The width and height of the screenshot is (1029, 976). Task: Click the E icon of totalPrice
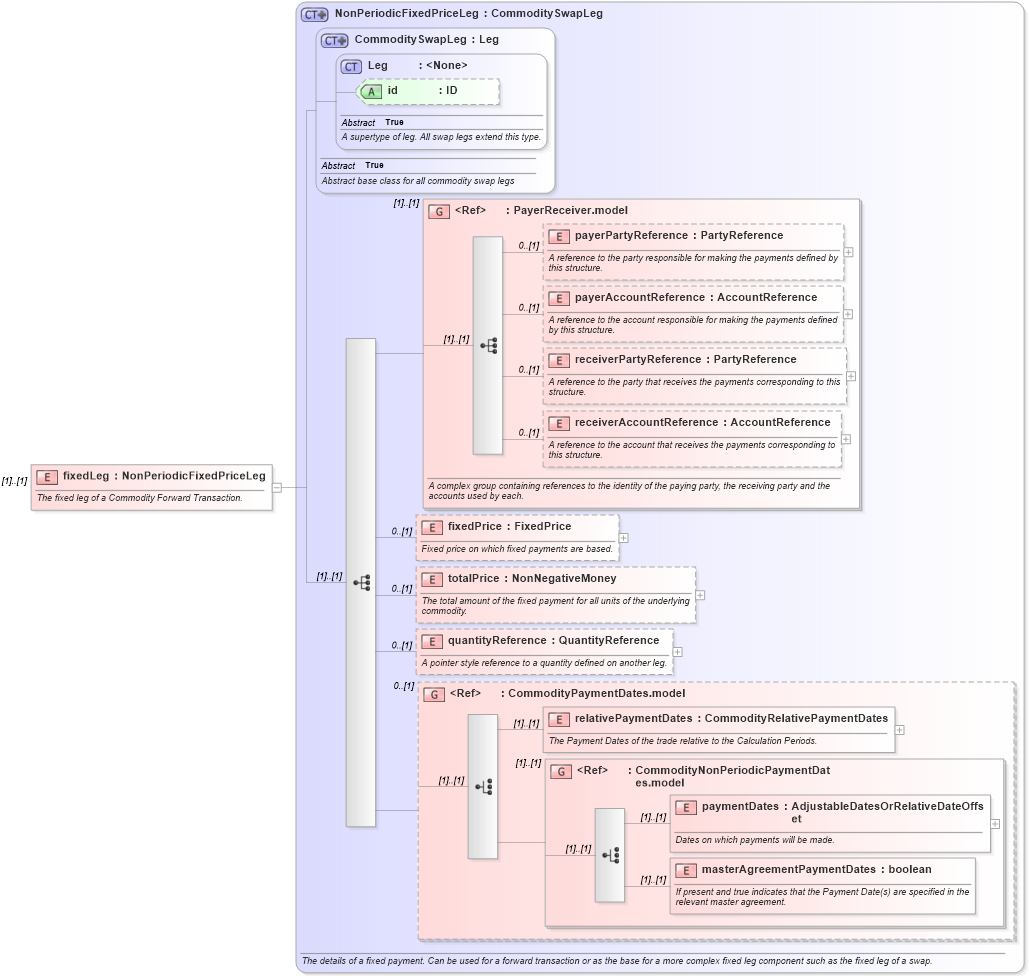(432, 580)
